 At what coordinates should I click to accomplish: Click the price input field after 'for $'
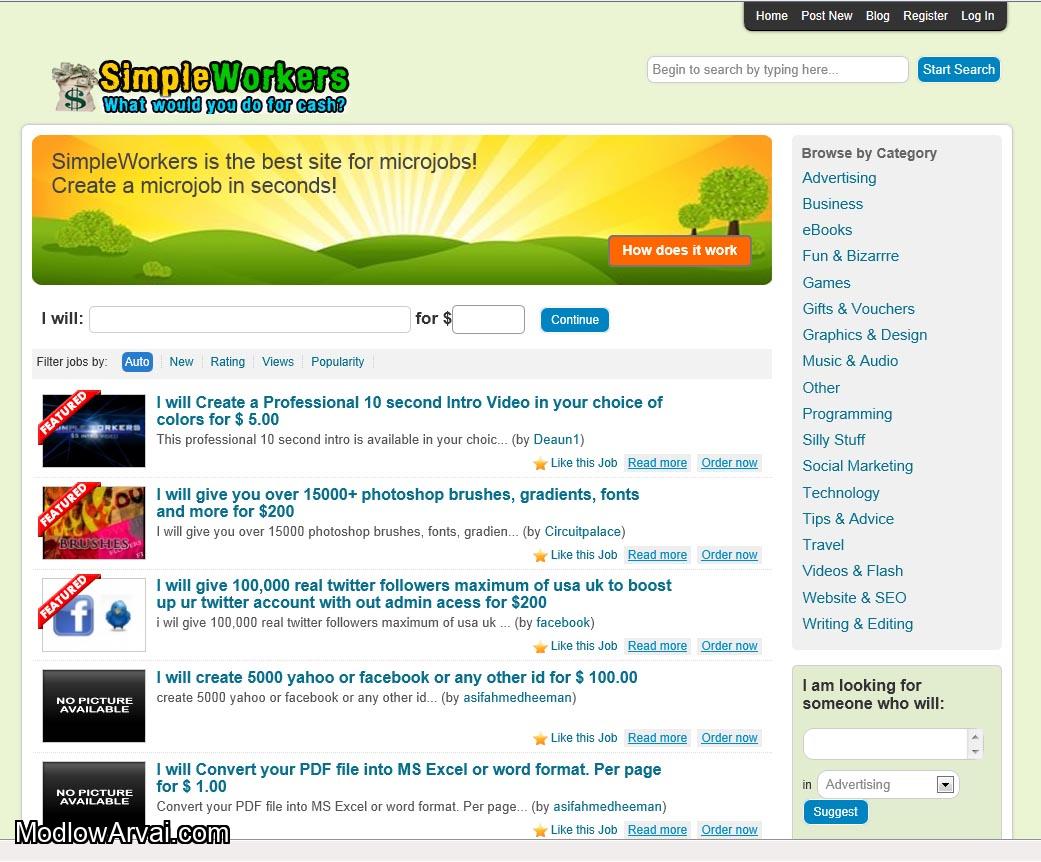click(488, 320)
